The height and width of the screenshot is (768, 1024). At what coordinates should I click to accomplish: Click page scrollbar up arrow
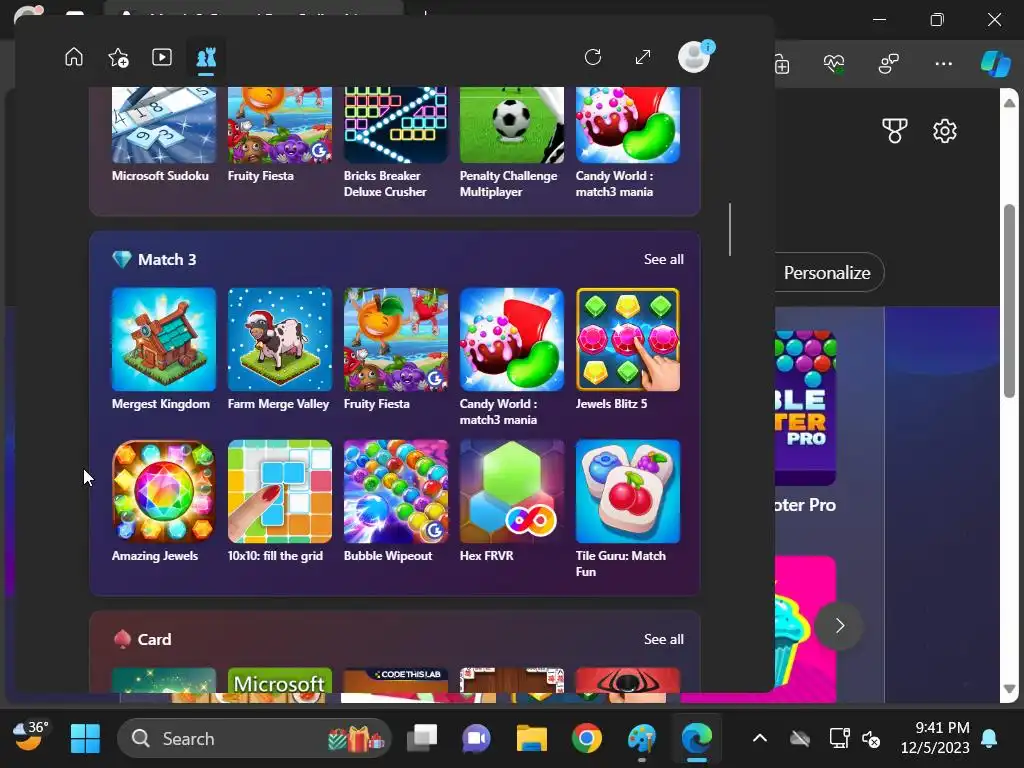pos(1010,103)
